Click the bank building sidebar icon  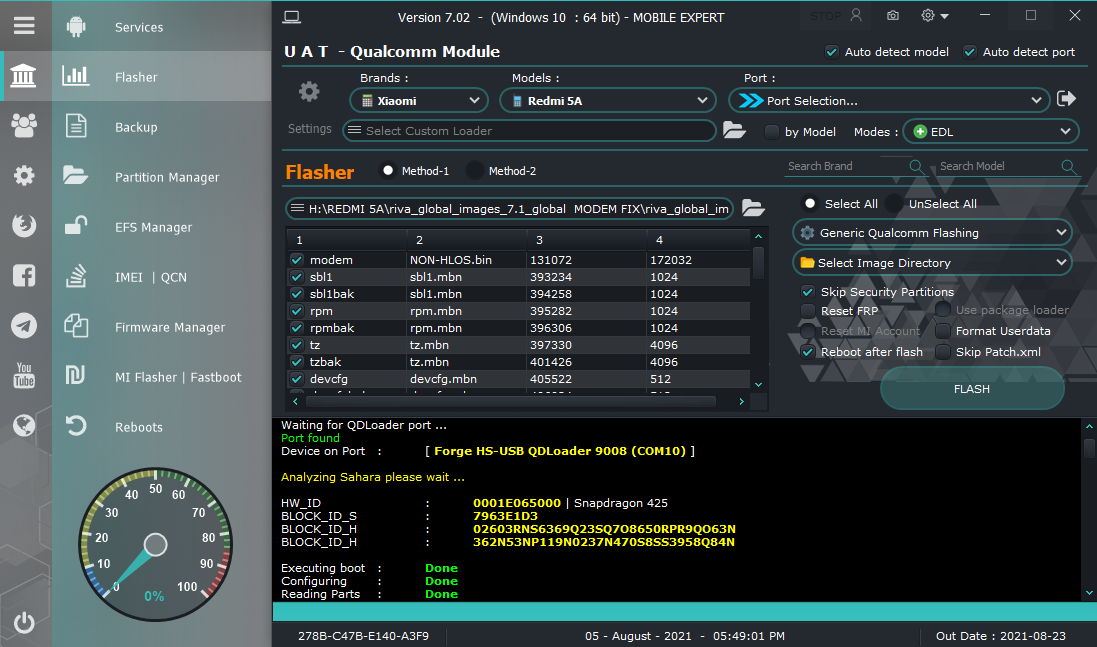click(x=24, y=76)
